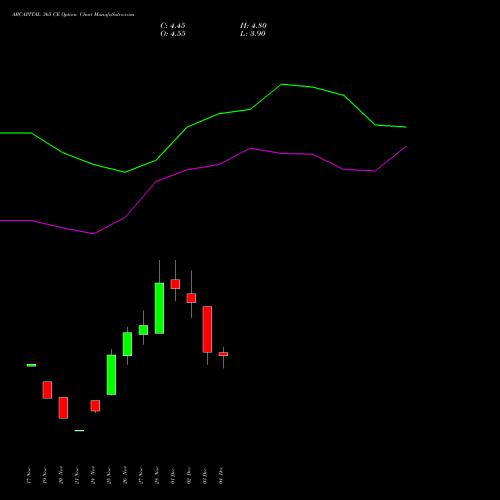Click the 25 Nov date label
This screenshot has height=500, width=500.
pos(109,475)
